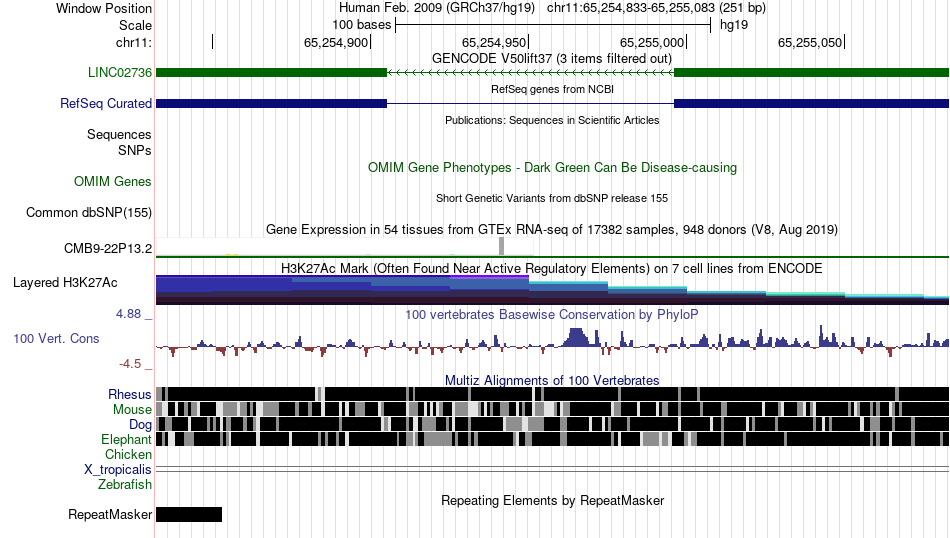Select the Dog alignment row label
Viewport: 950px width, 538px height.
point(140,425)
